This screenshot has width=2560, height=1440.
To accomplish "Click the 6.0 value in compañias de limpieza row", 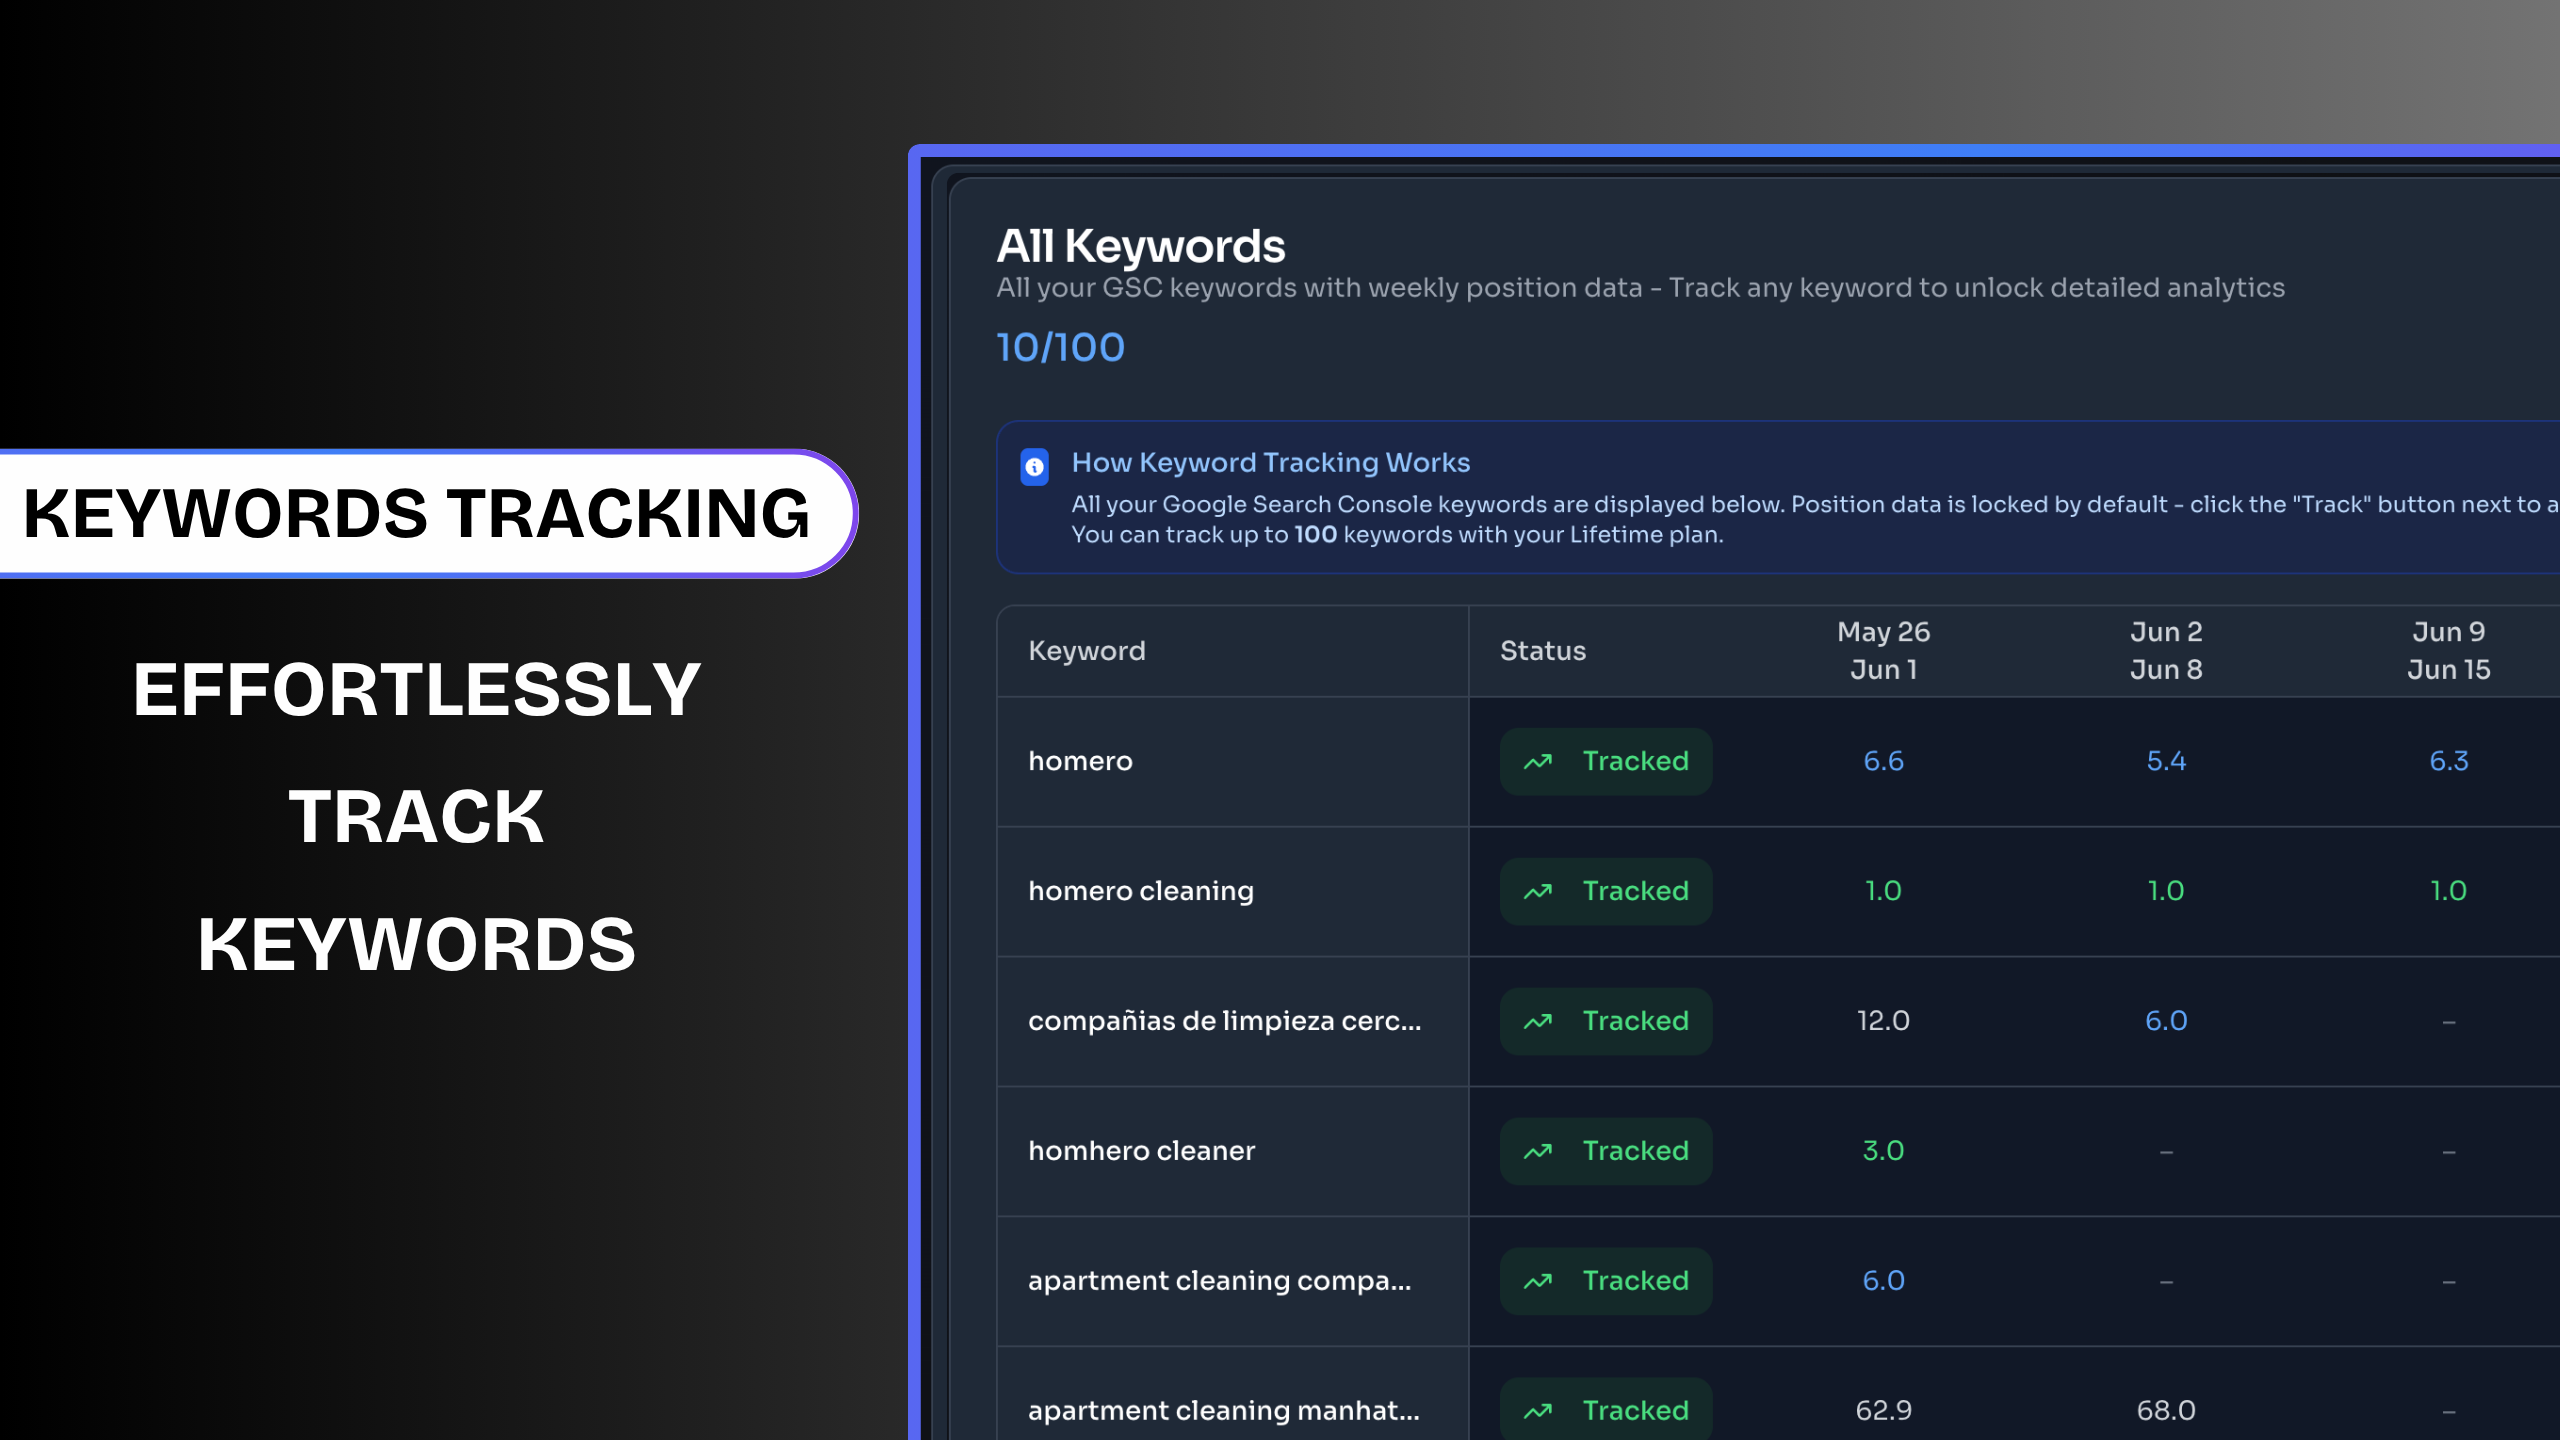I will [x=2166, y=1021].
